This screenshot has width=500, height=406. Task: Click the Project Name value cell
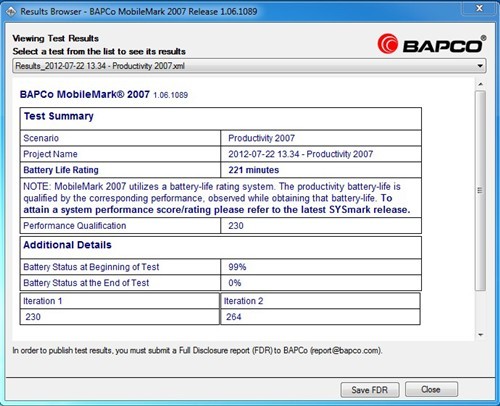[321, 154]
